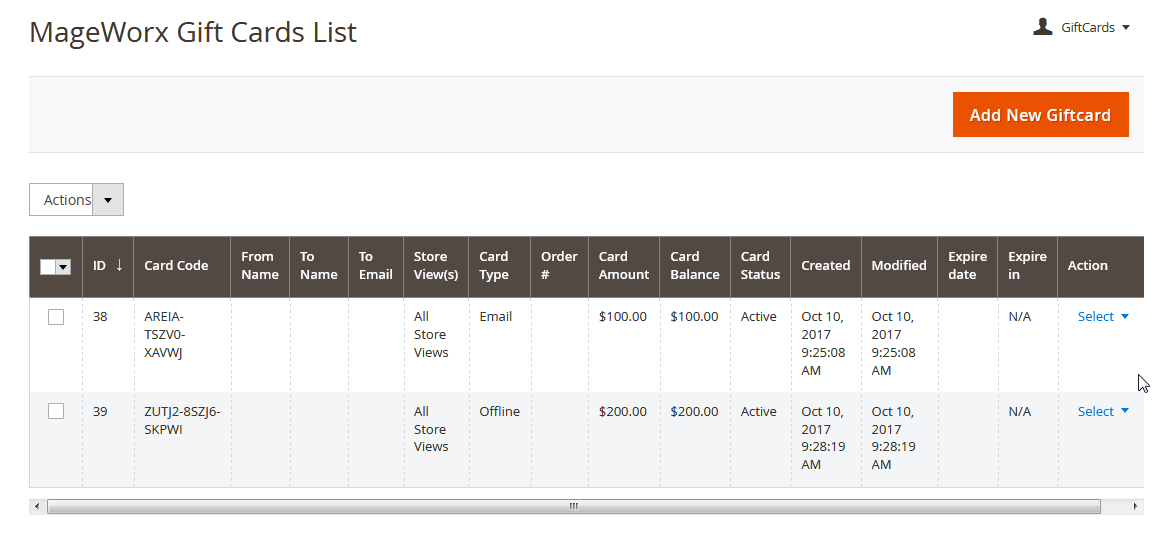Click the Modified column header
The width and height of the screenshot is (1171, 539).
pyautogui.click(x=899, y=266)
